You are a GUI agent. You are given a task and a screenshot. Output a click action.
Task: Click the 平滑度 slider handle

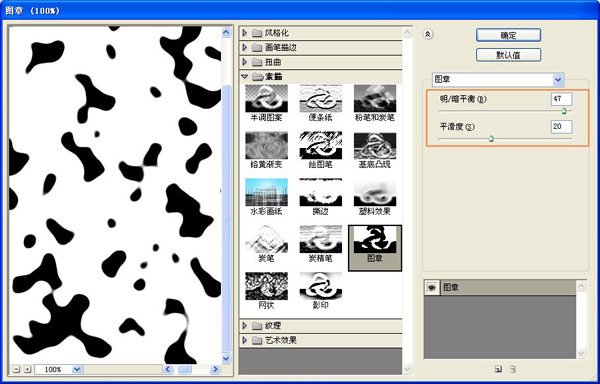[x=491, y=139]
